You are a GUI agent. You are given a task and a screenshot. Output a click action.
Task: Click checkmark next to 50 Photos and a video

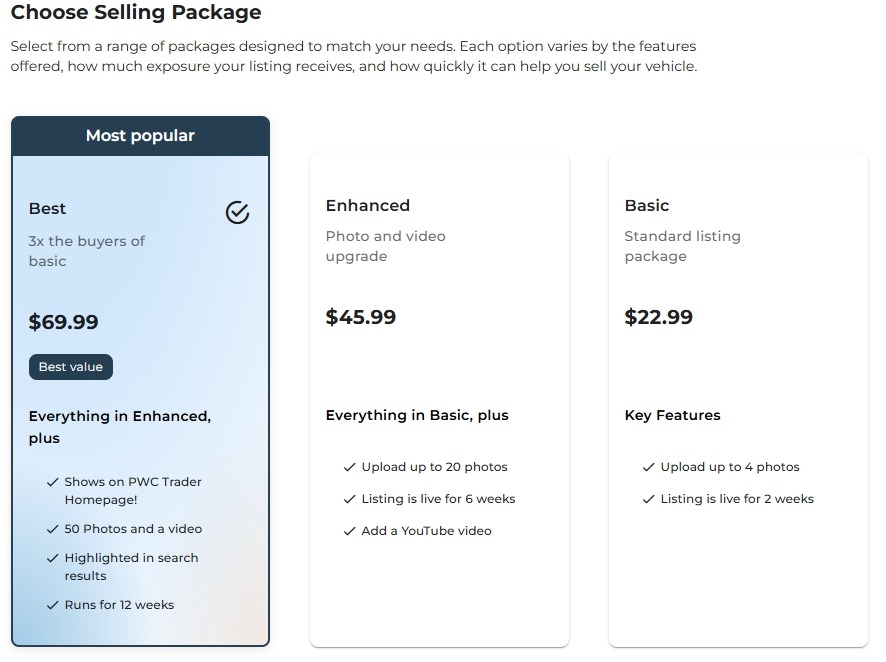coord(52,529)
